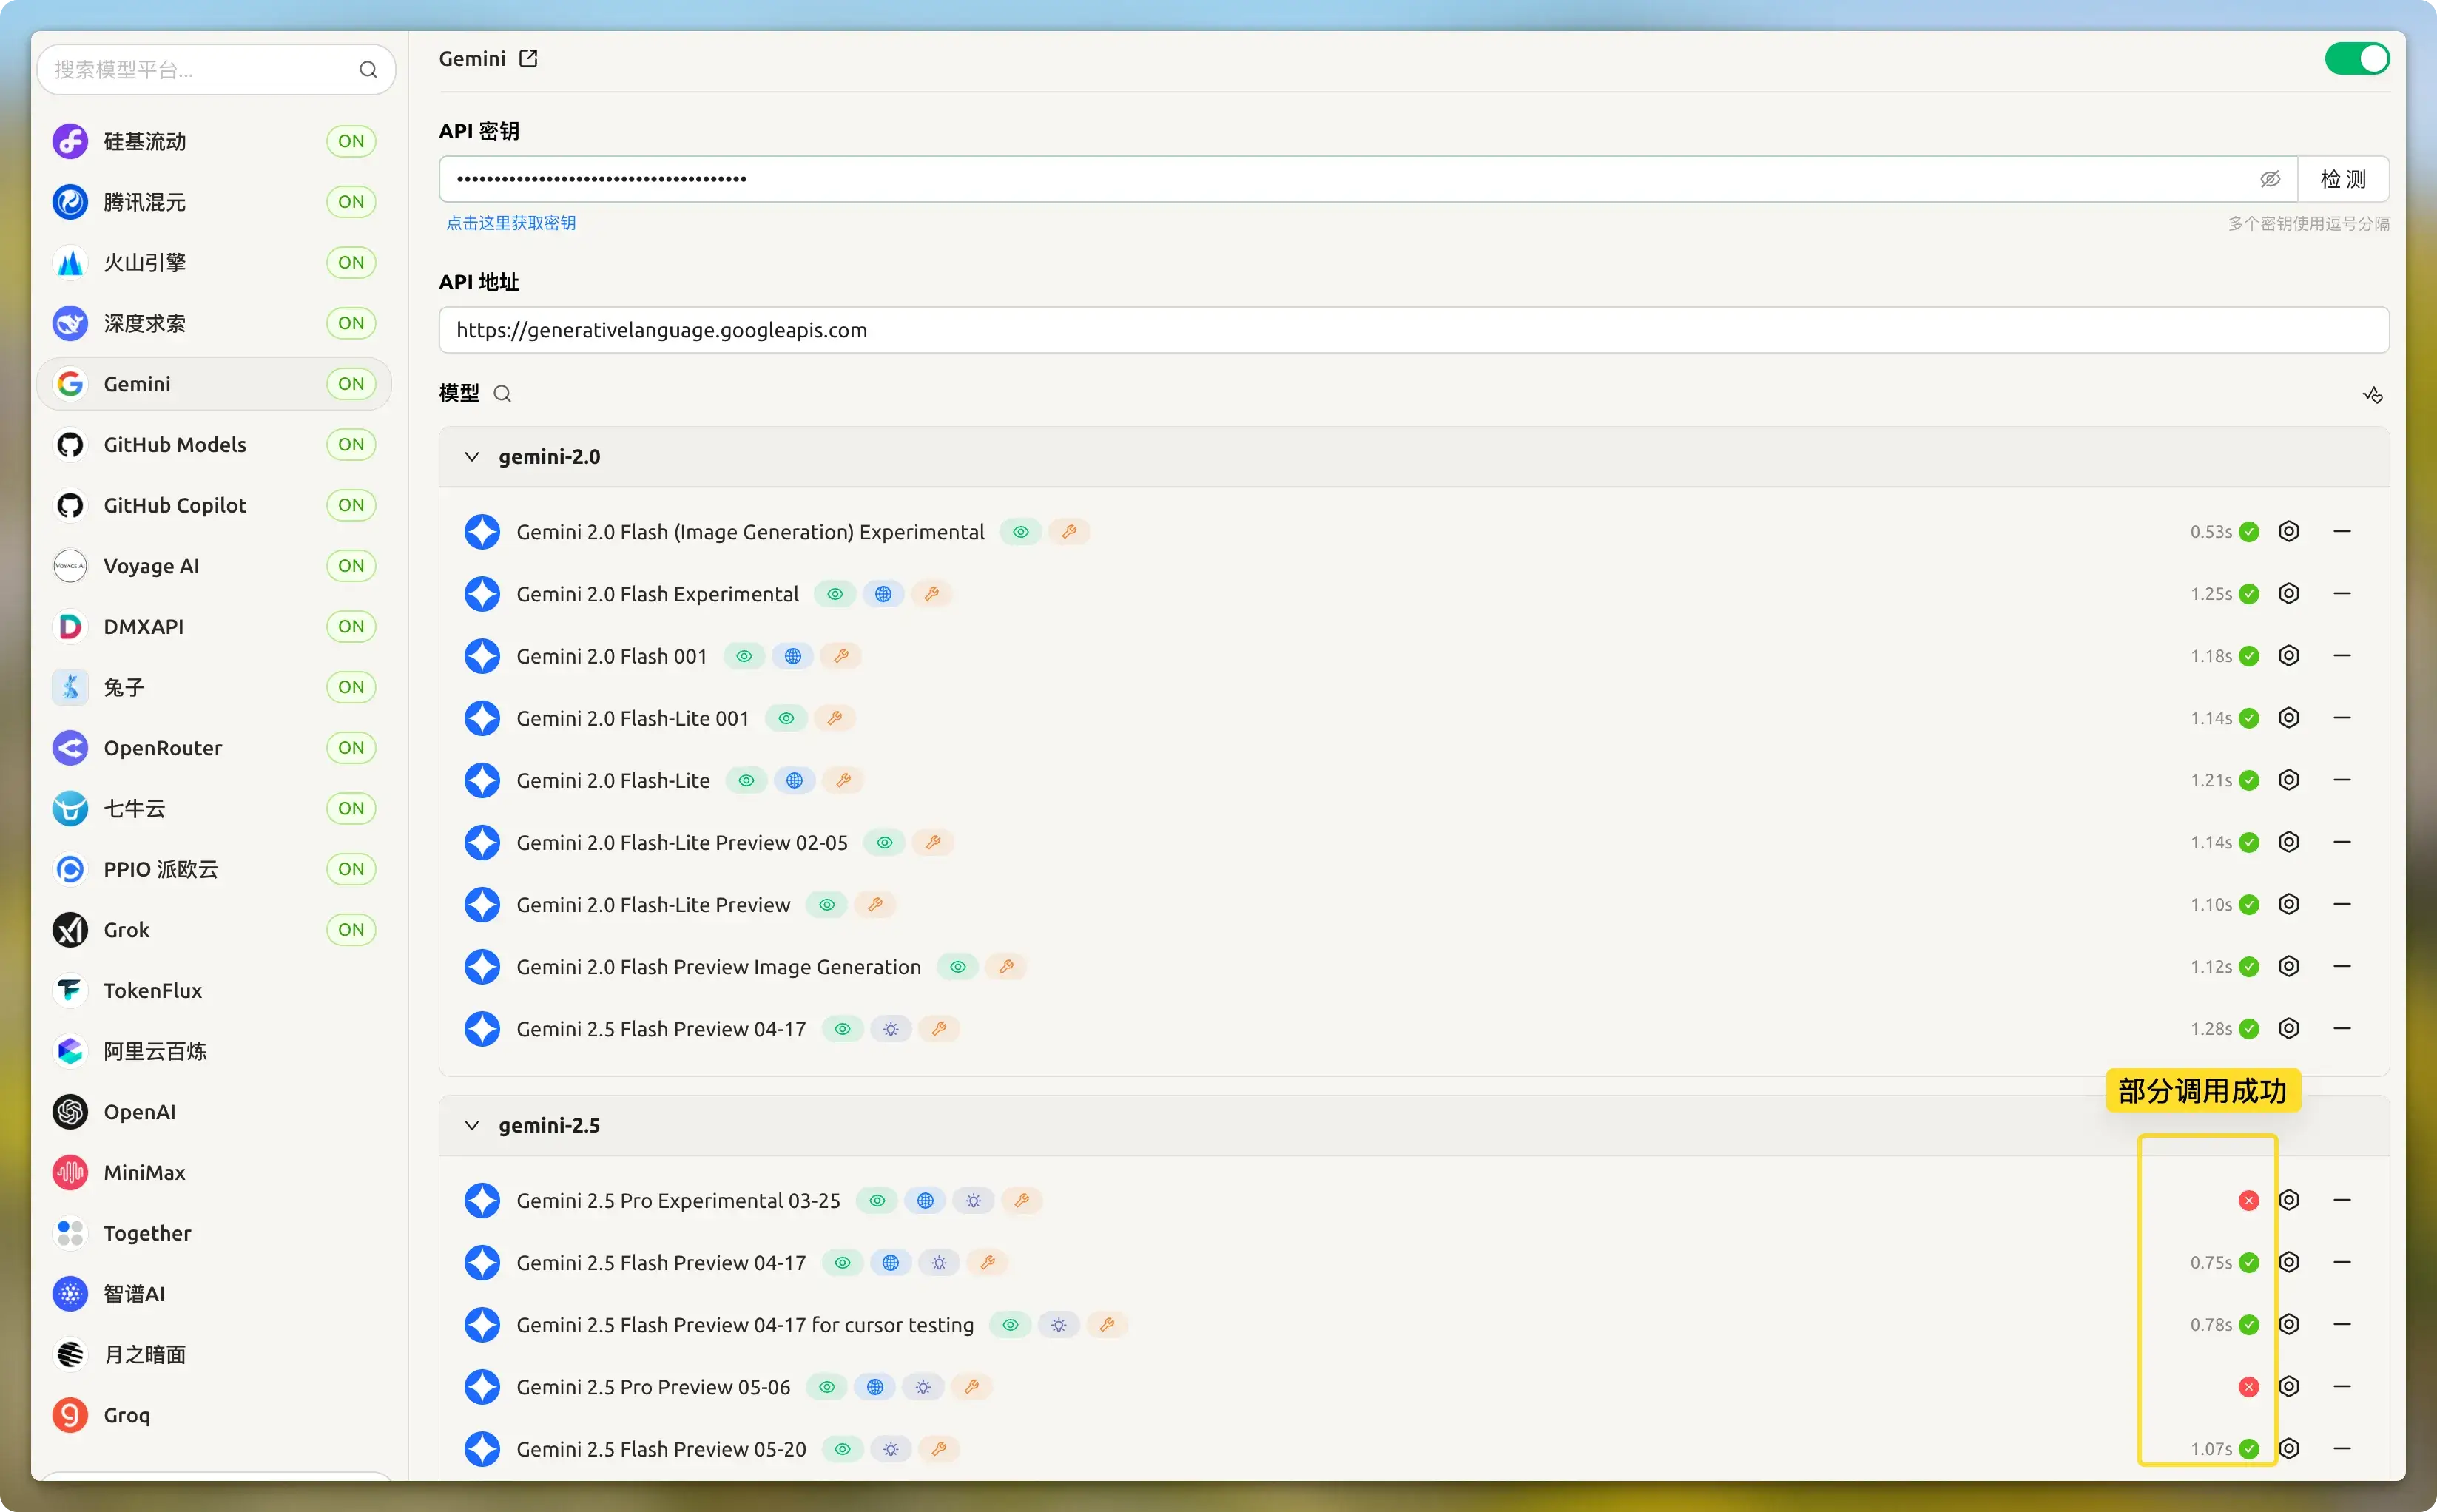Screen dimensions: 2437x1512
Task: Click the GitHub Copilot provider icon in sidebar
Action: pos(69,505)
